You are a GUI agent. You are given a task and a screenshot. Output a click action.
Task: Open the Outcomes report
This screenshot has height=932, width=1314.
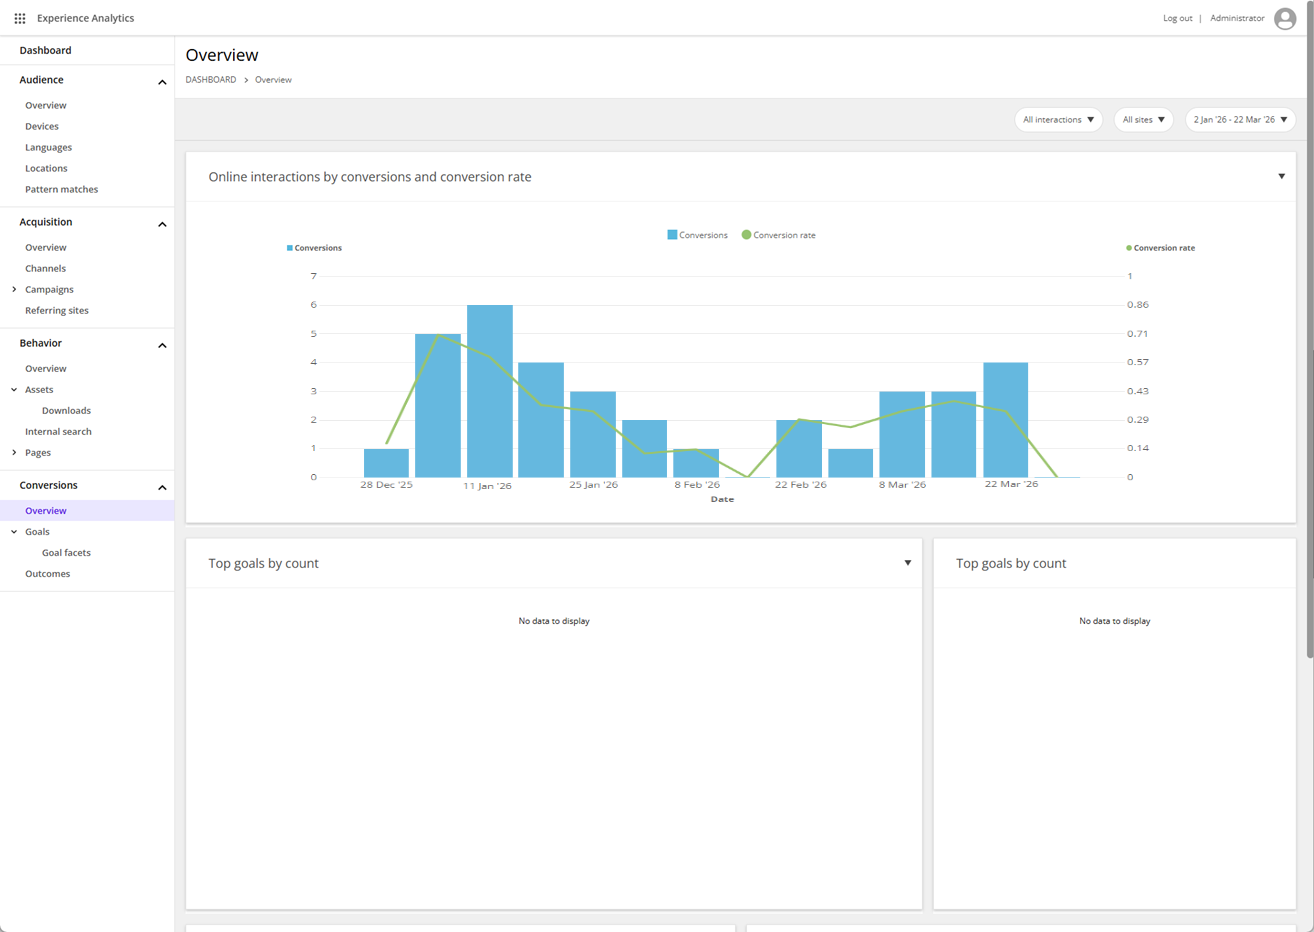[x=47, y=573]
